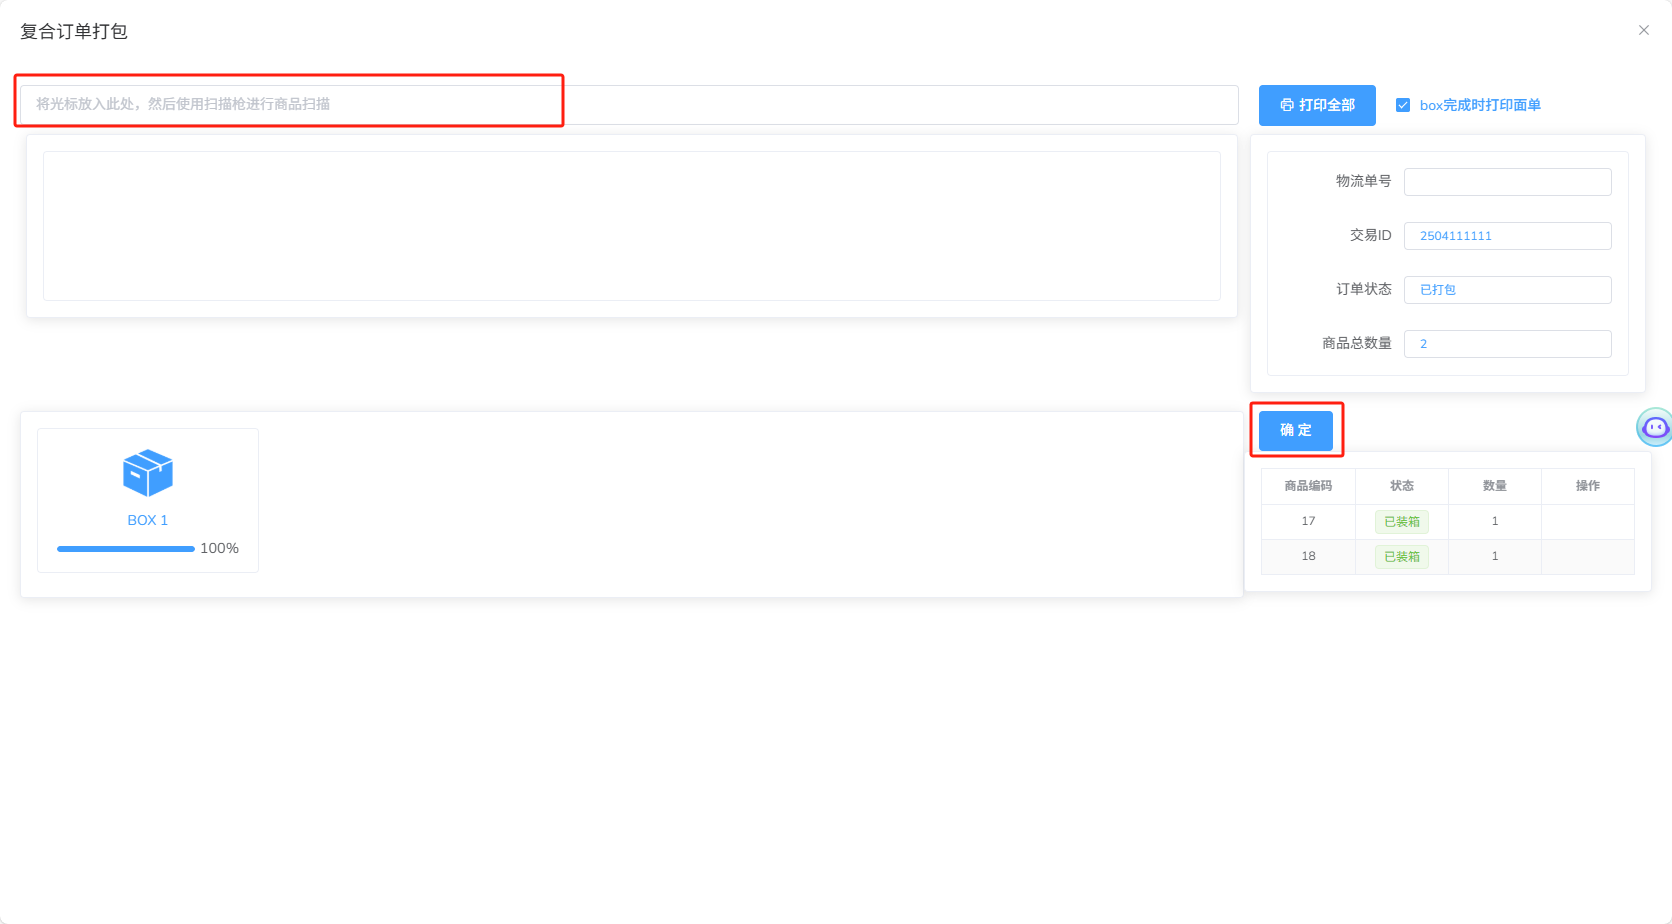Image resolution: width=1672 pixels, height=924 pixels.
Task: Click the 交易ID field showing 2504111111
Action: [1508, 236]
